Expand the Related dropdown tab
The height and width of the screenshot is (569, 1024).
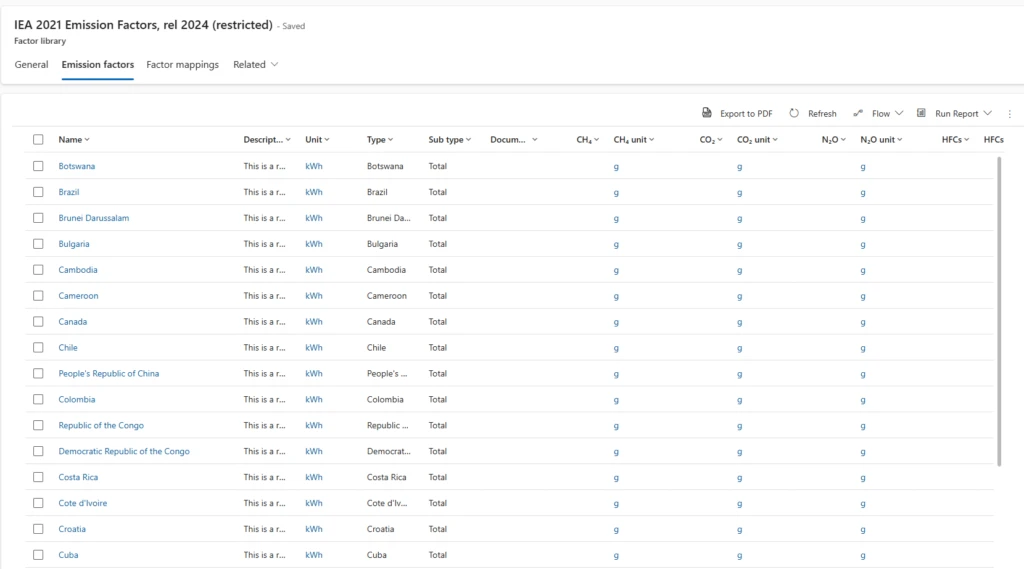(255, 65)
